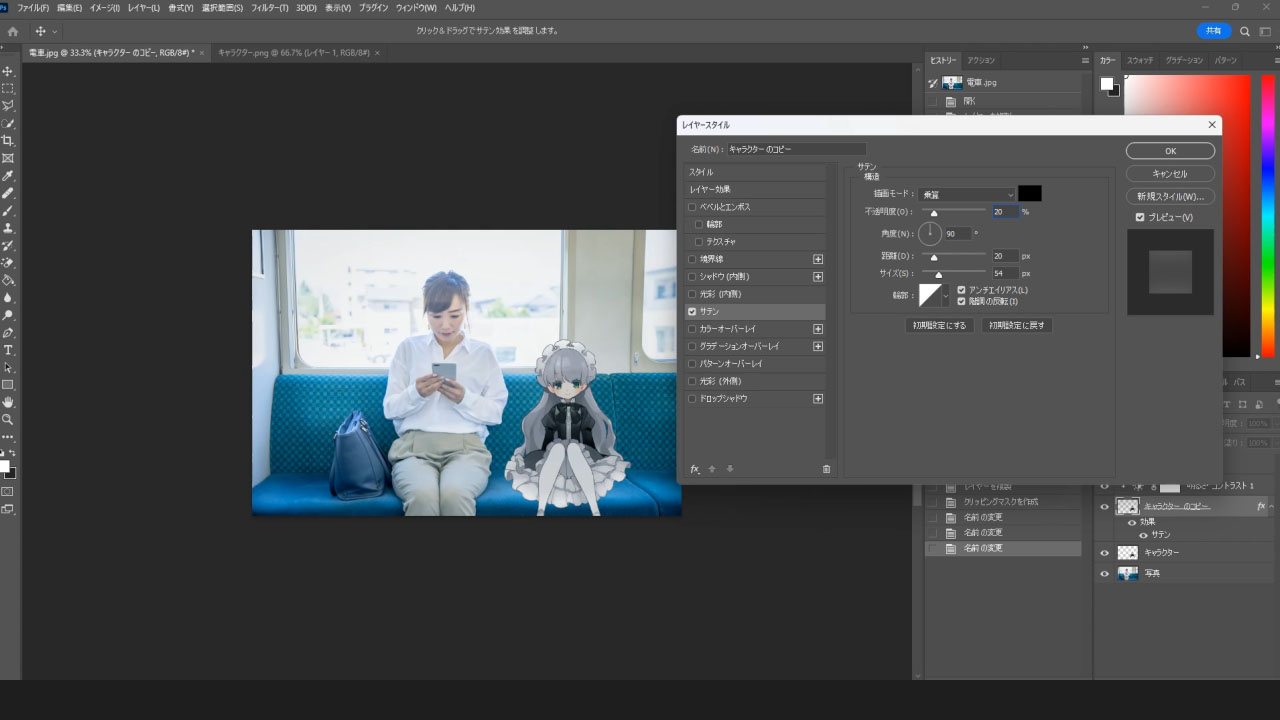The width and height of the screenshot is (1280, 720).
Task: Toggle Quick Mask mode icon
Action: coord(8,491)
